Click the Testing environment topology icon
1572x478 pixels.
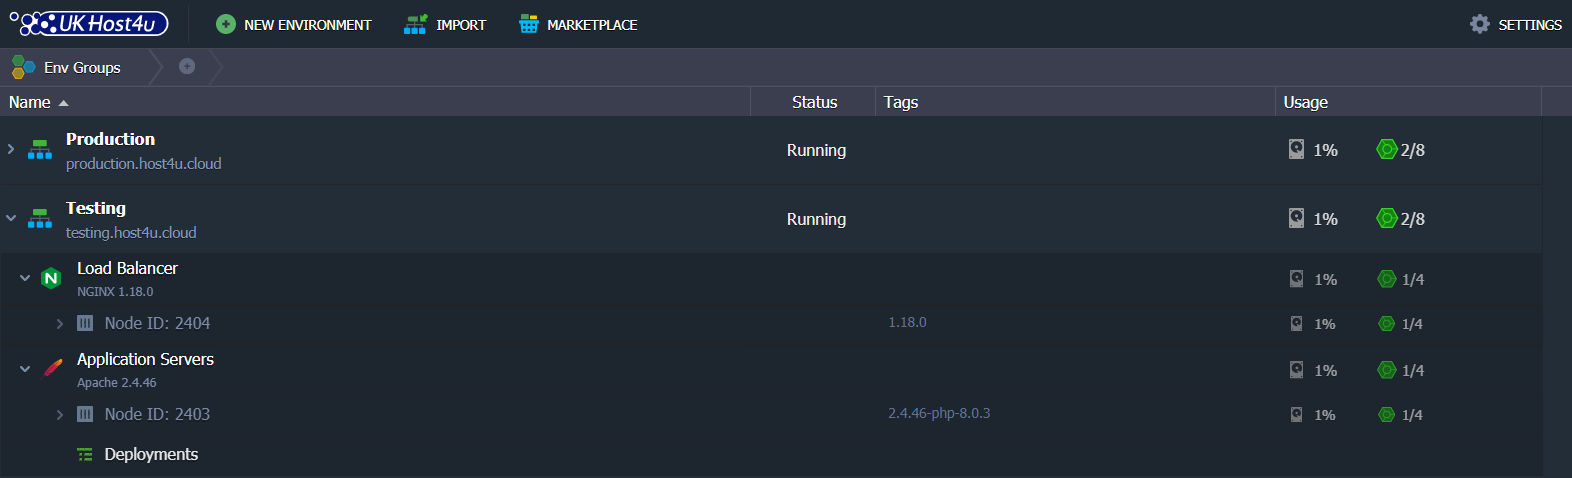[x=40, y=219]
